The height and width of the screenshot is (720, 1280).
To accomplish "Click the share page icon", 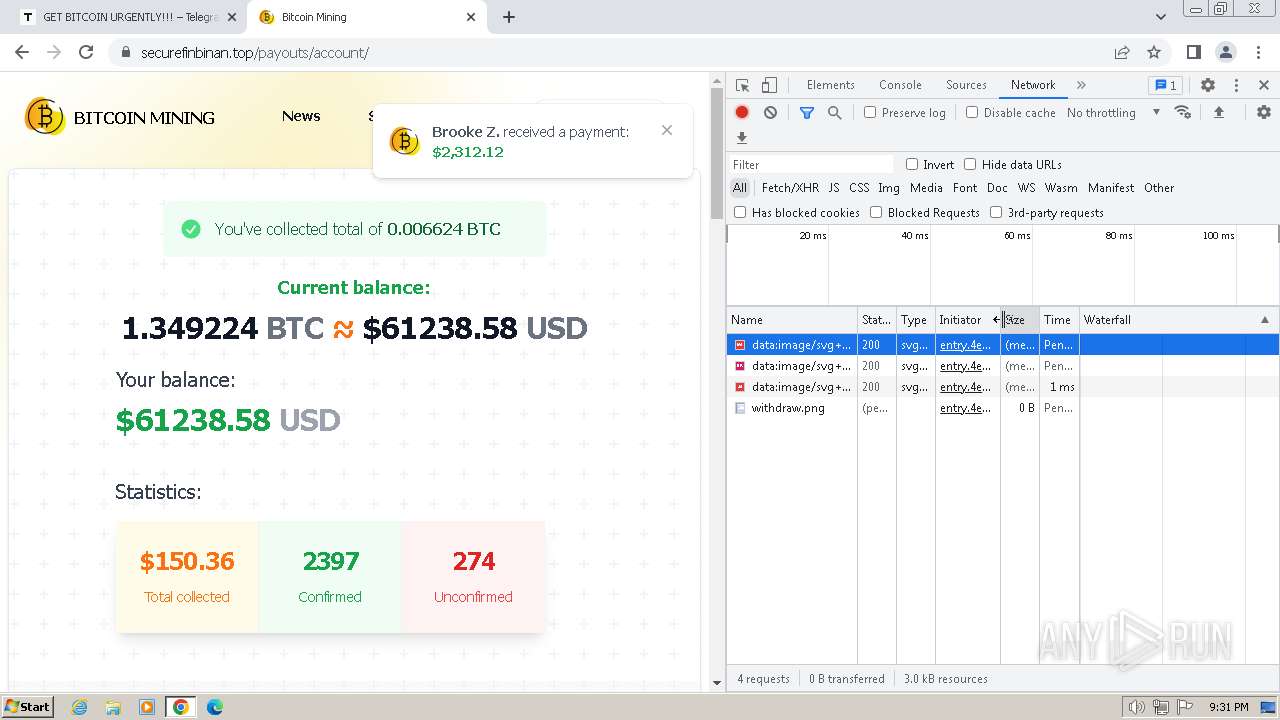I will tap(1122, 52).
